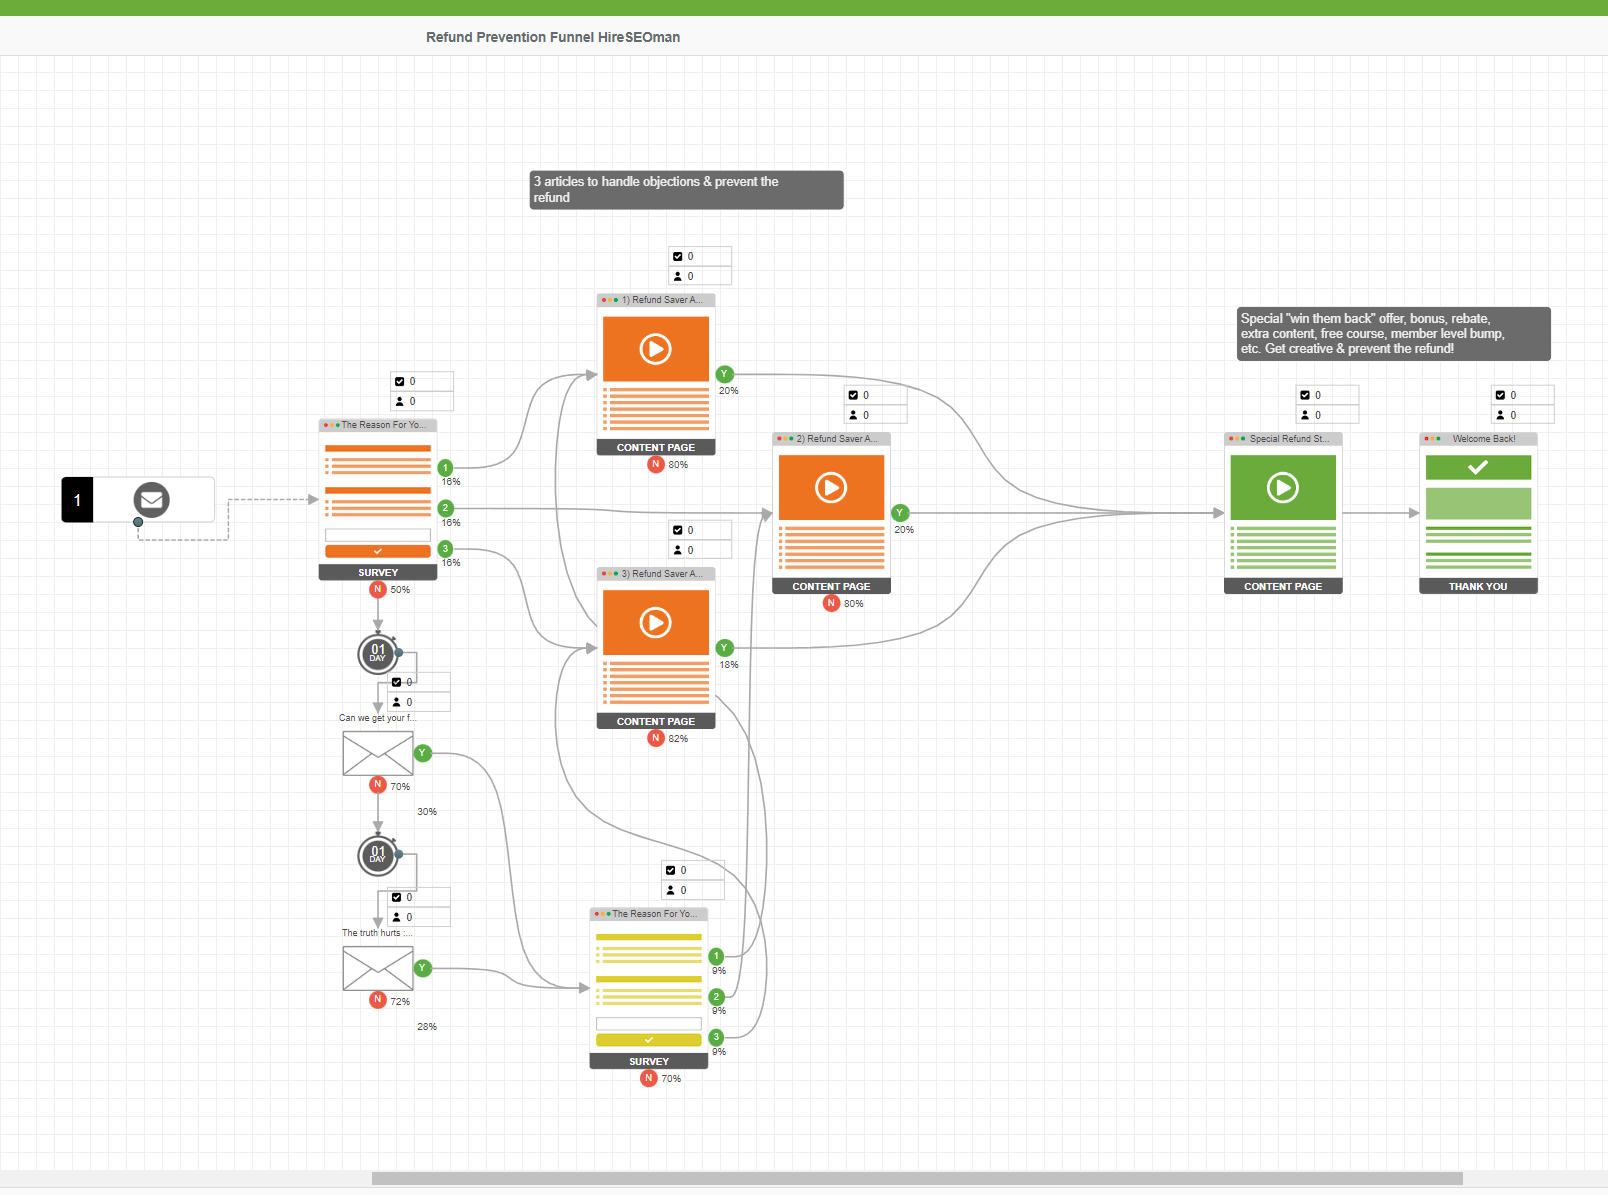Click checkbox counter above Welcome Back page

pos(1500,396)
